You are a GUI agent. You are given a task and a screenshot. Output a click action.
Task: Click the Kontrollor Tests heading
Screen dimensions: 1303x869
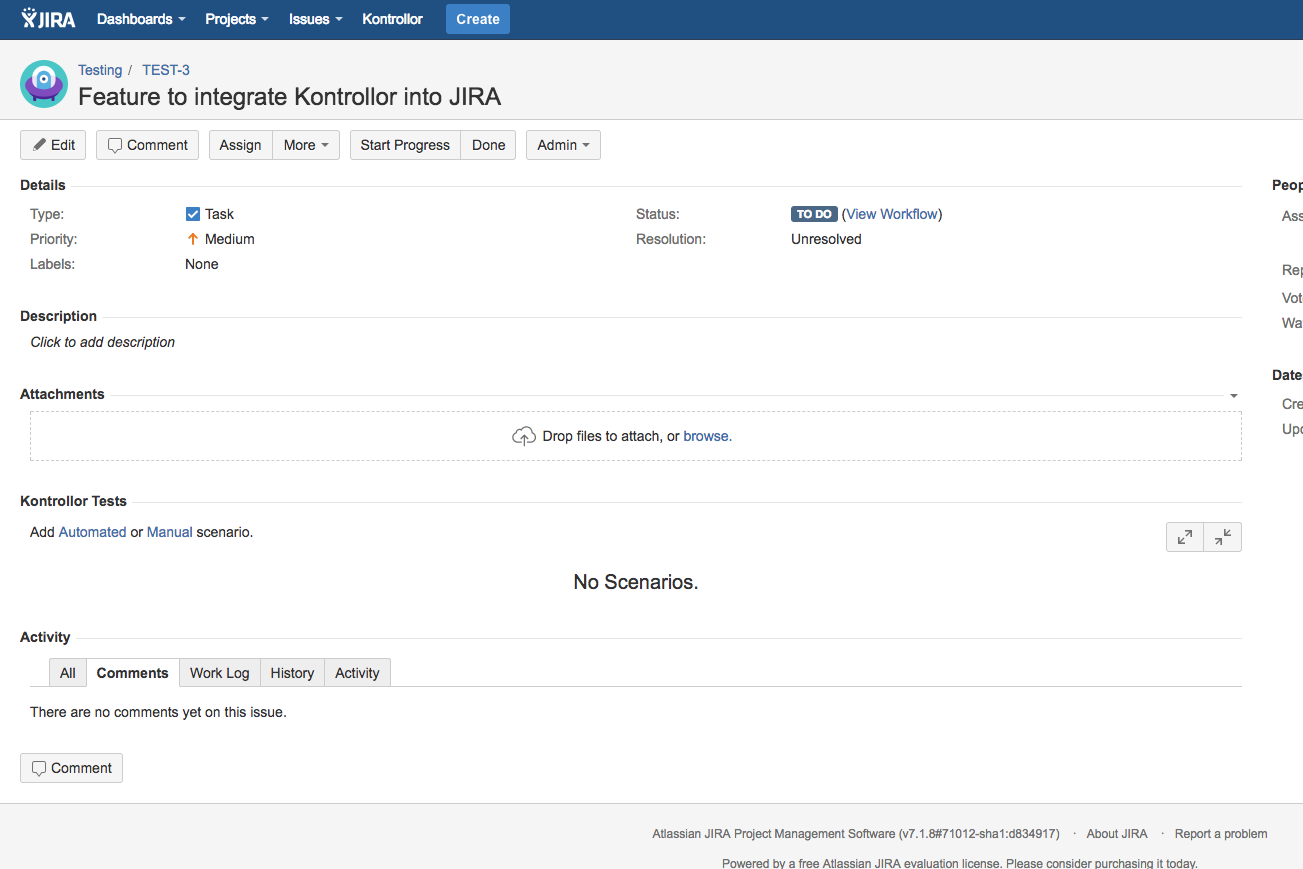click(74, 501)
